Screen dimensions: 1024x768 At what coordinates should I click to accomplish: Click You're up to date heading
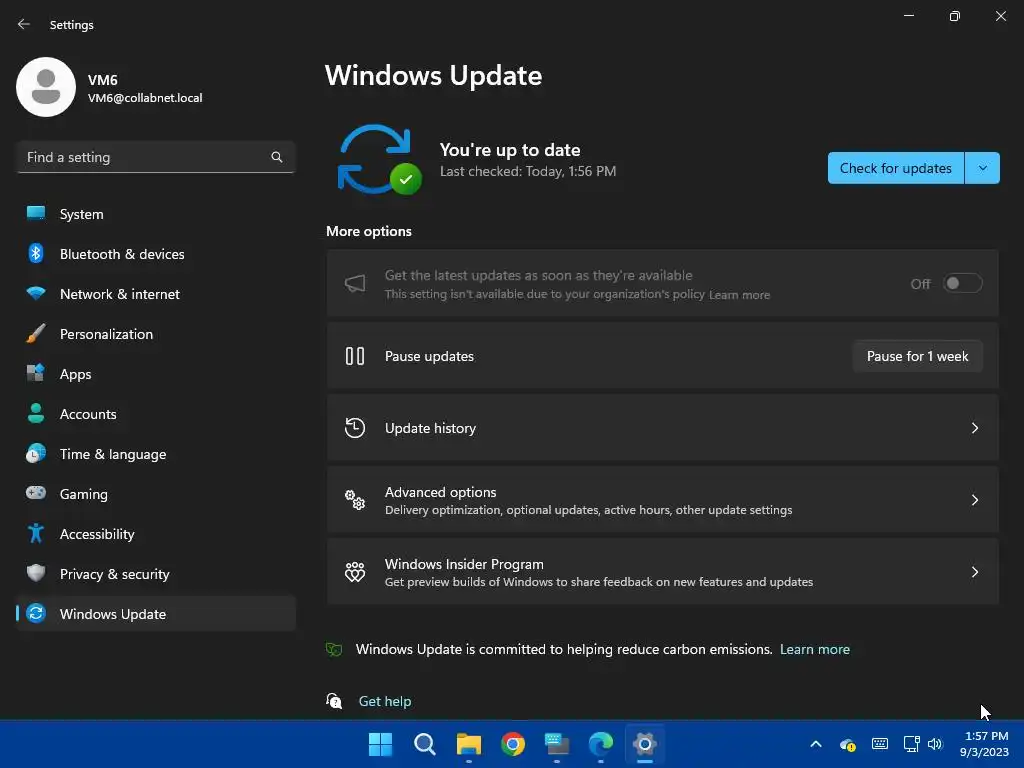510,150
